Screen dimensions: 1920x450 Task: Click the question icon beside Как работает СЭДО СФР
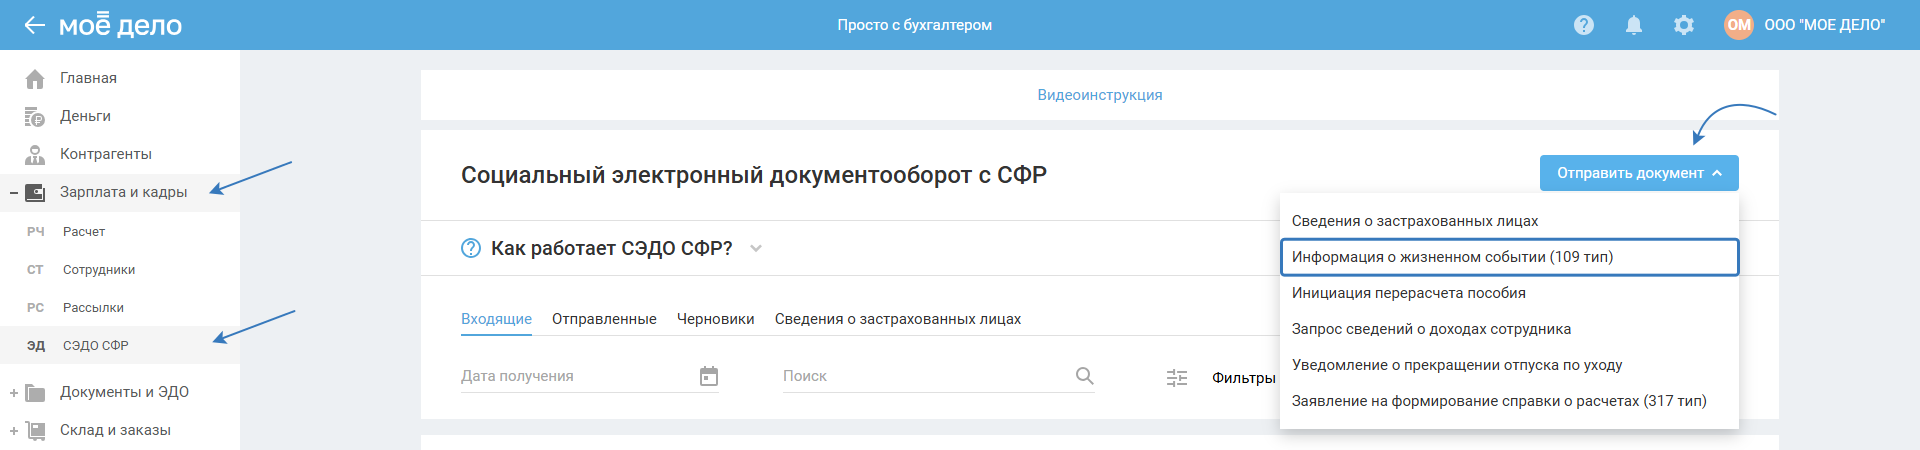point(471,248)
